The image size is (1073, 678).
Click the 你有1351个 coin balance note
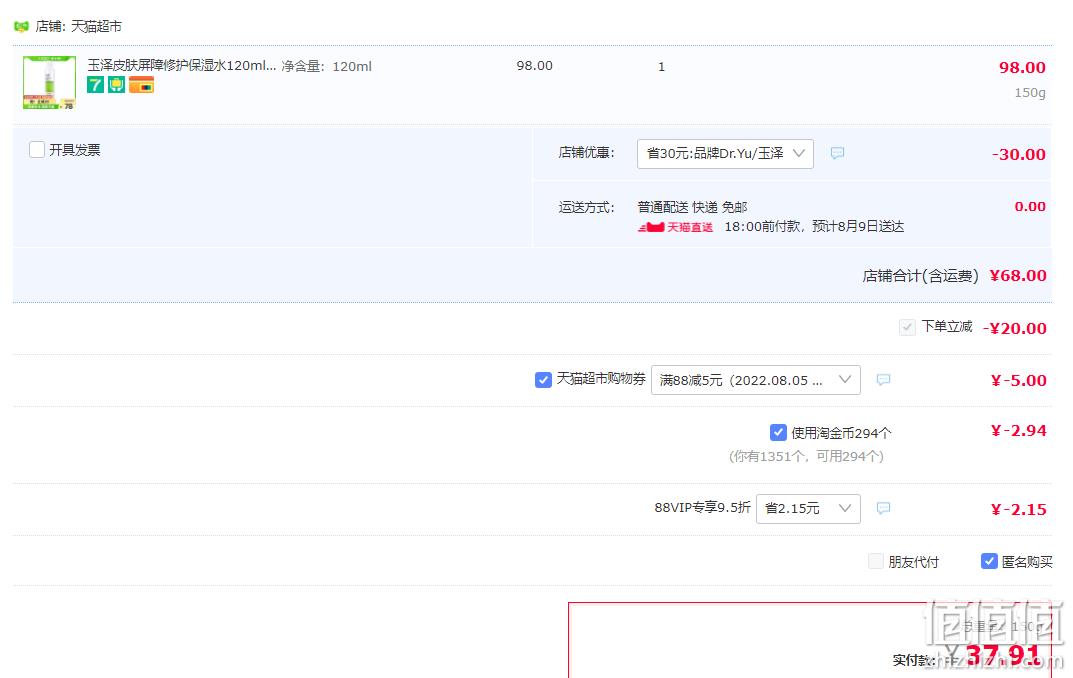[x=806, y=456]
